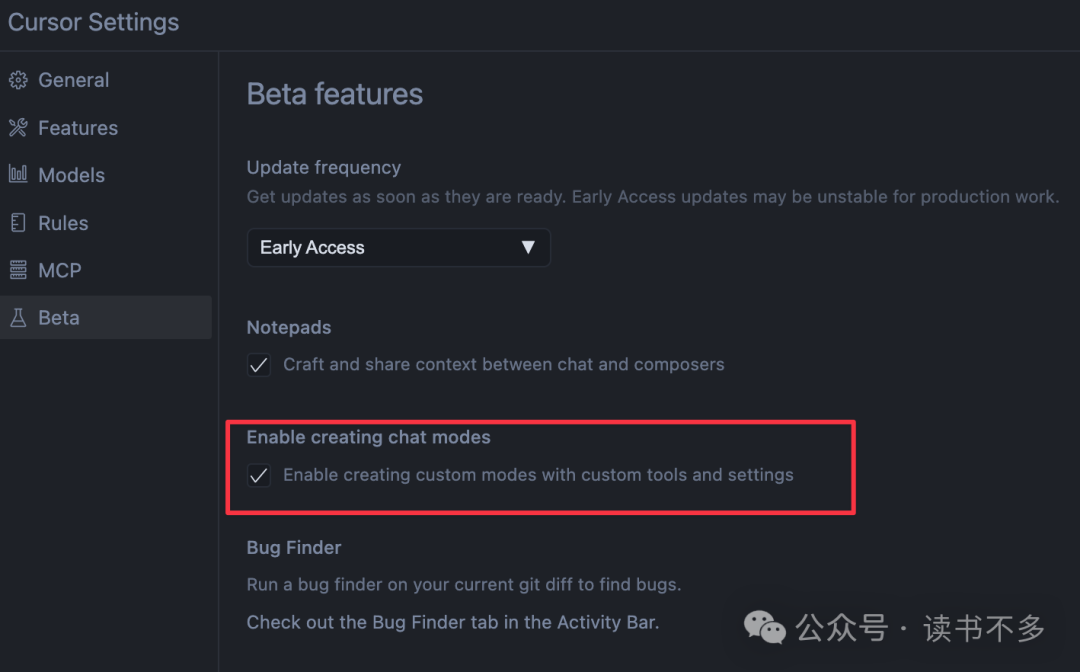Click the Update frequency label
This screenshot has width=1080, height=672.
[323, 167]
